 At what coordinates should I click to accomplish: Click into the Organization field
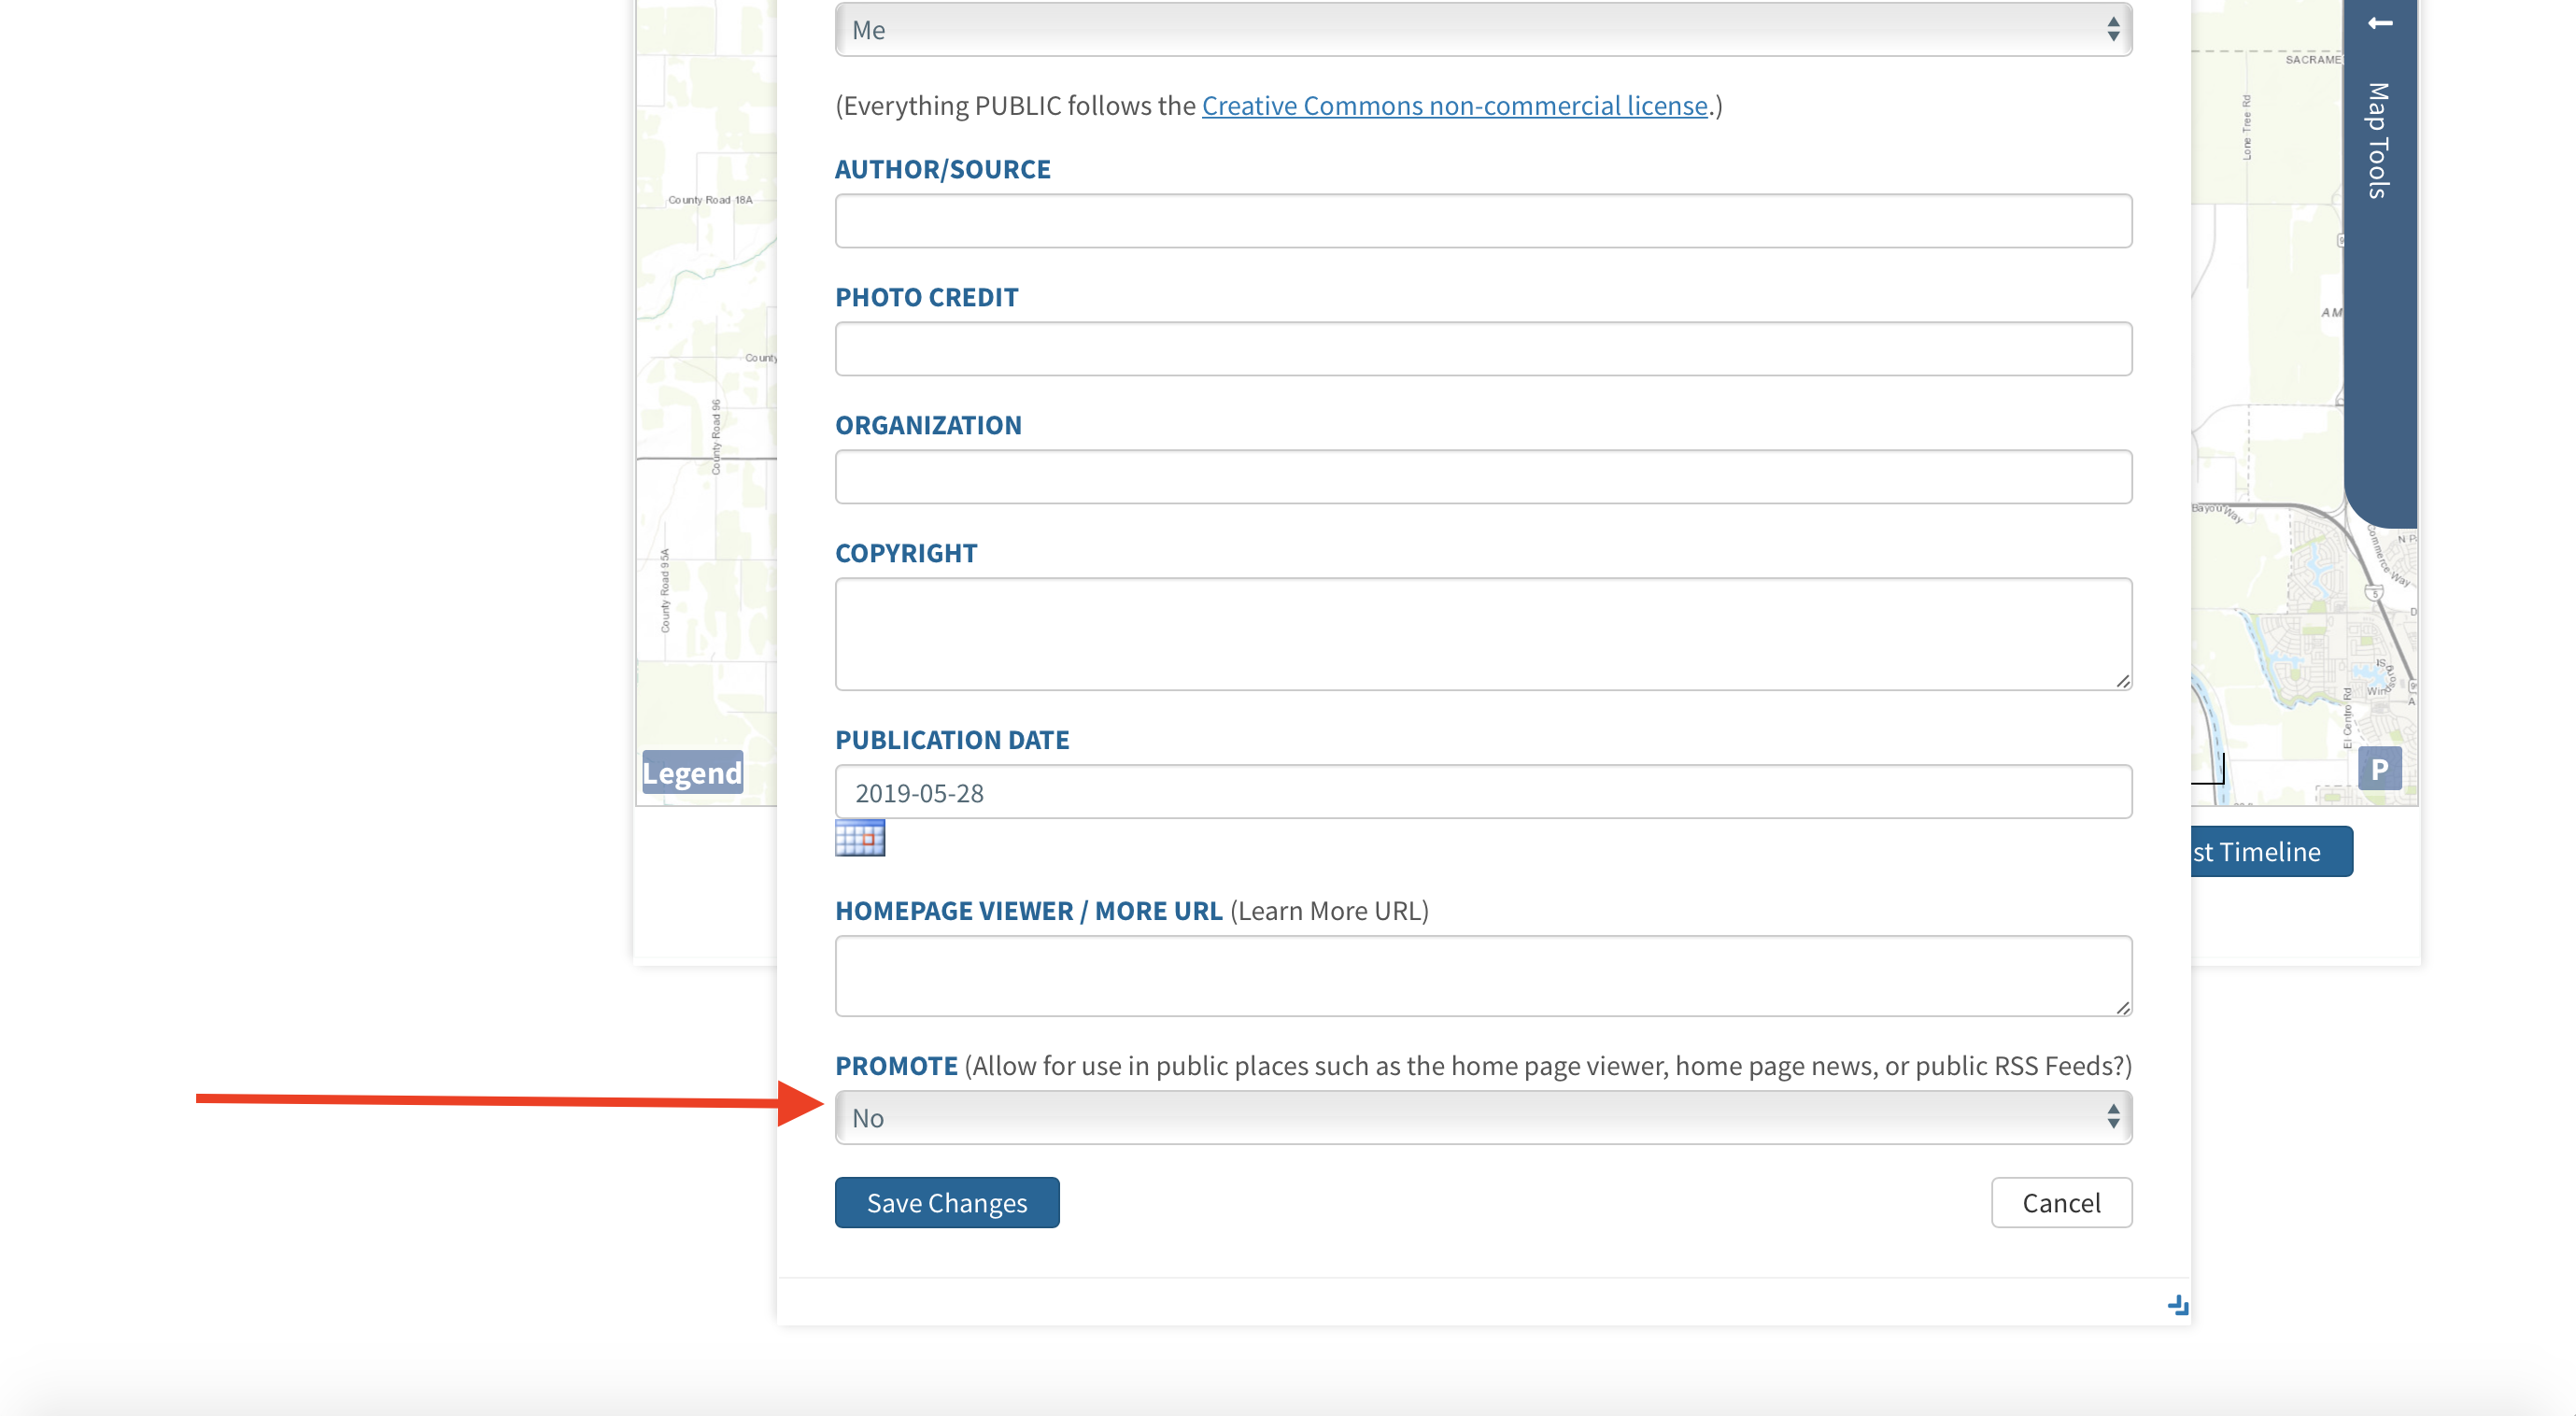pos(1482,477)
